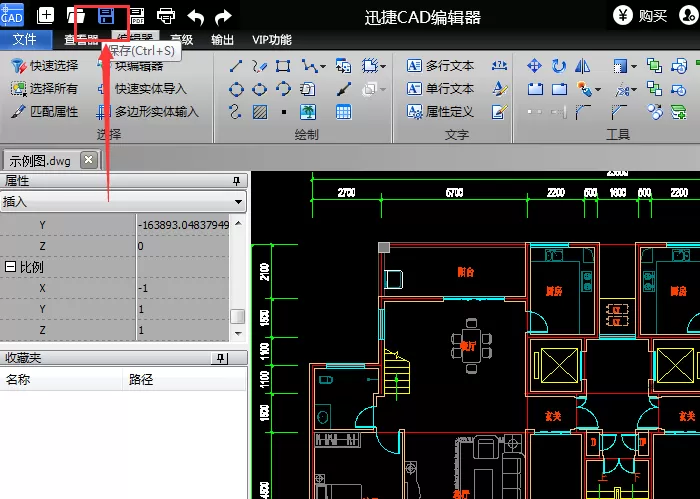
Task: Open the explode paint tool dropdown arrow
Action: (x=598, y=90)
